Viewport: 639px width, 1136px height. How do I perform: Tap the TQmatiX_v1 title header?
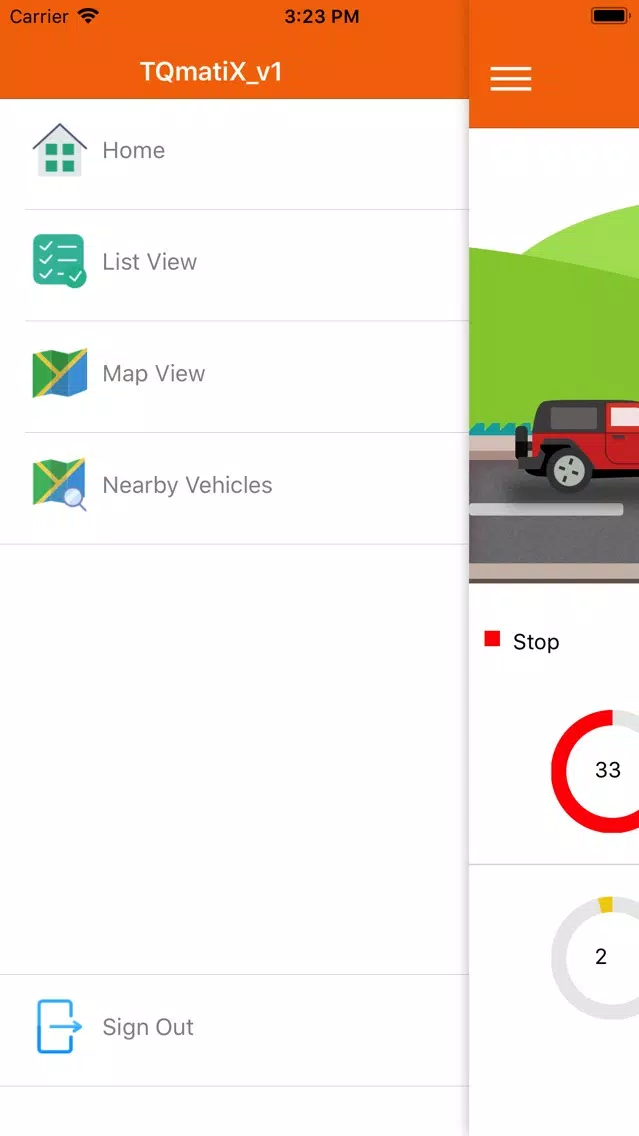211,72
